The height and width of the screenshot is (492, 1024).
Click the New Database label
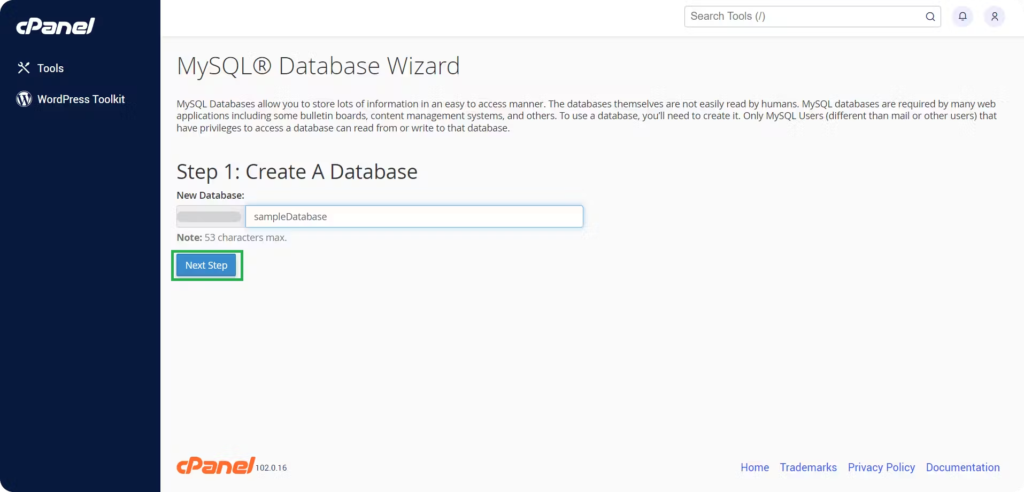pos(210,195)
